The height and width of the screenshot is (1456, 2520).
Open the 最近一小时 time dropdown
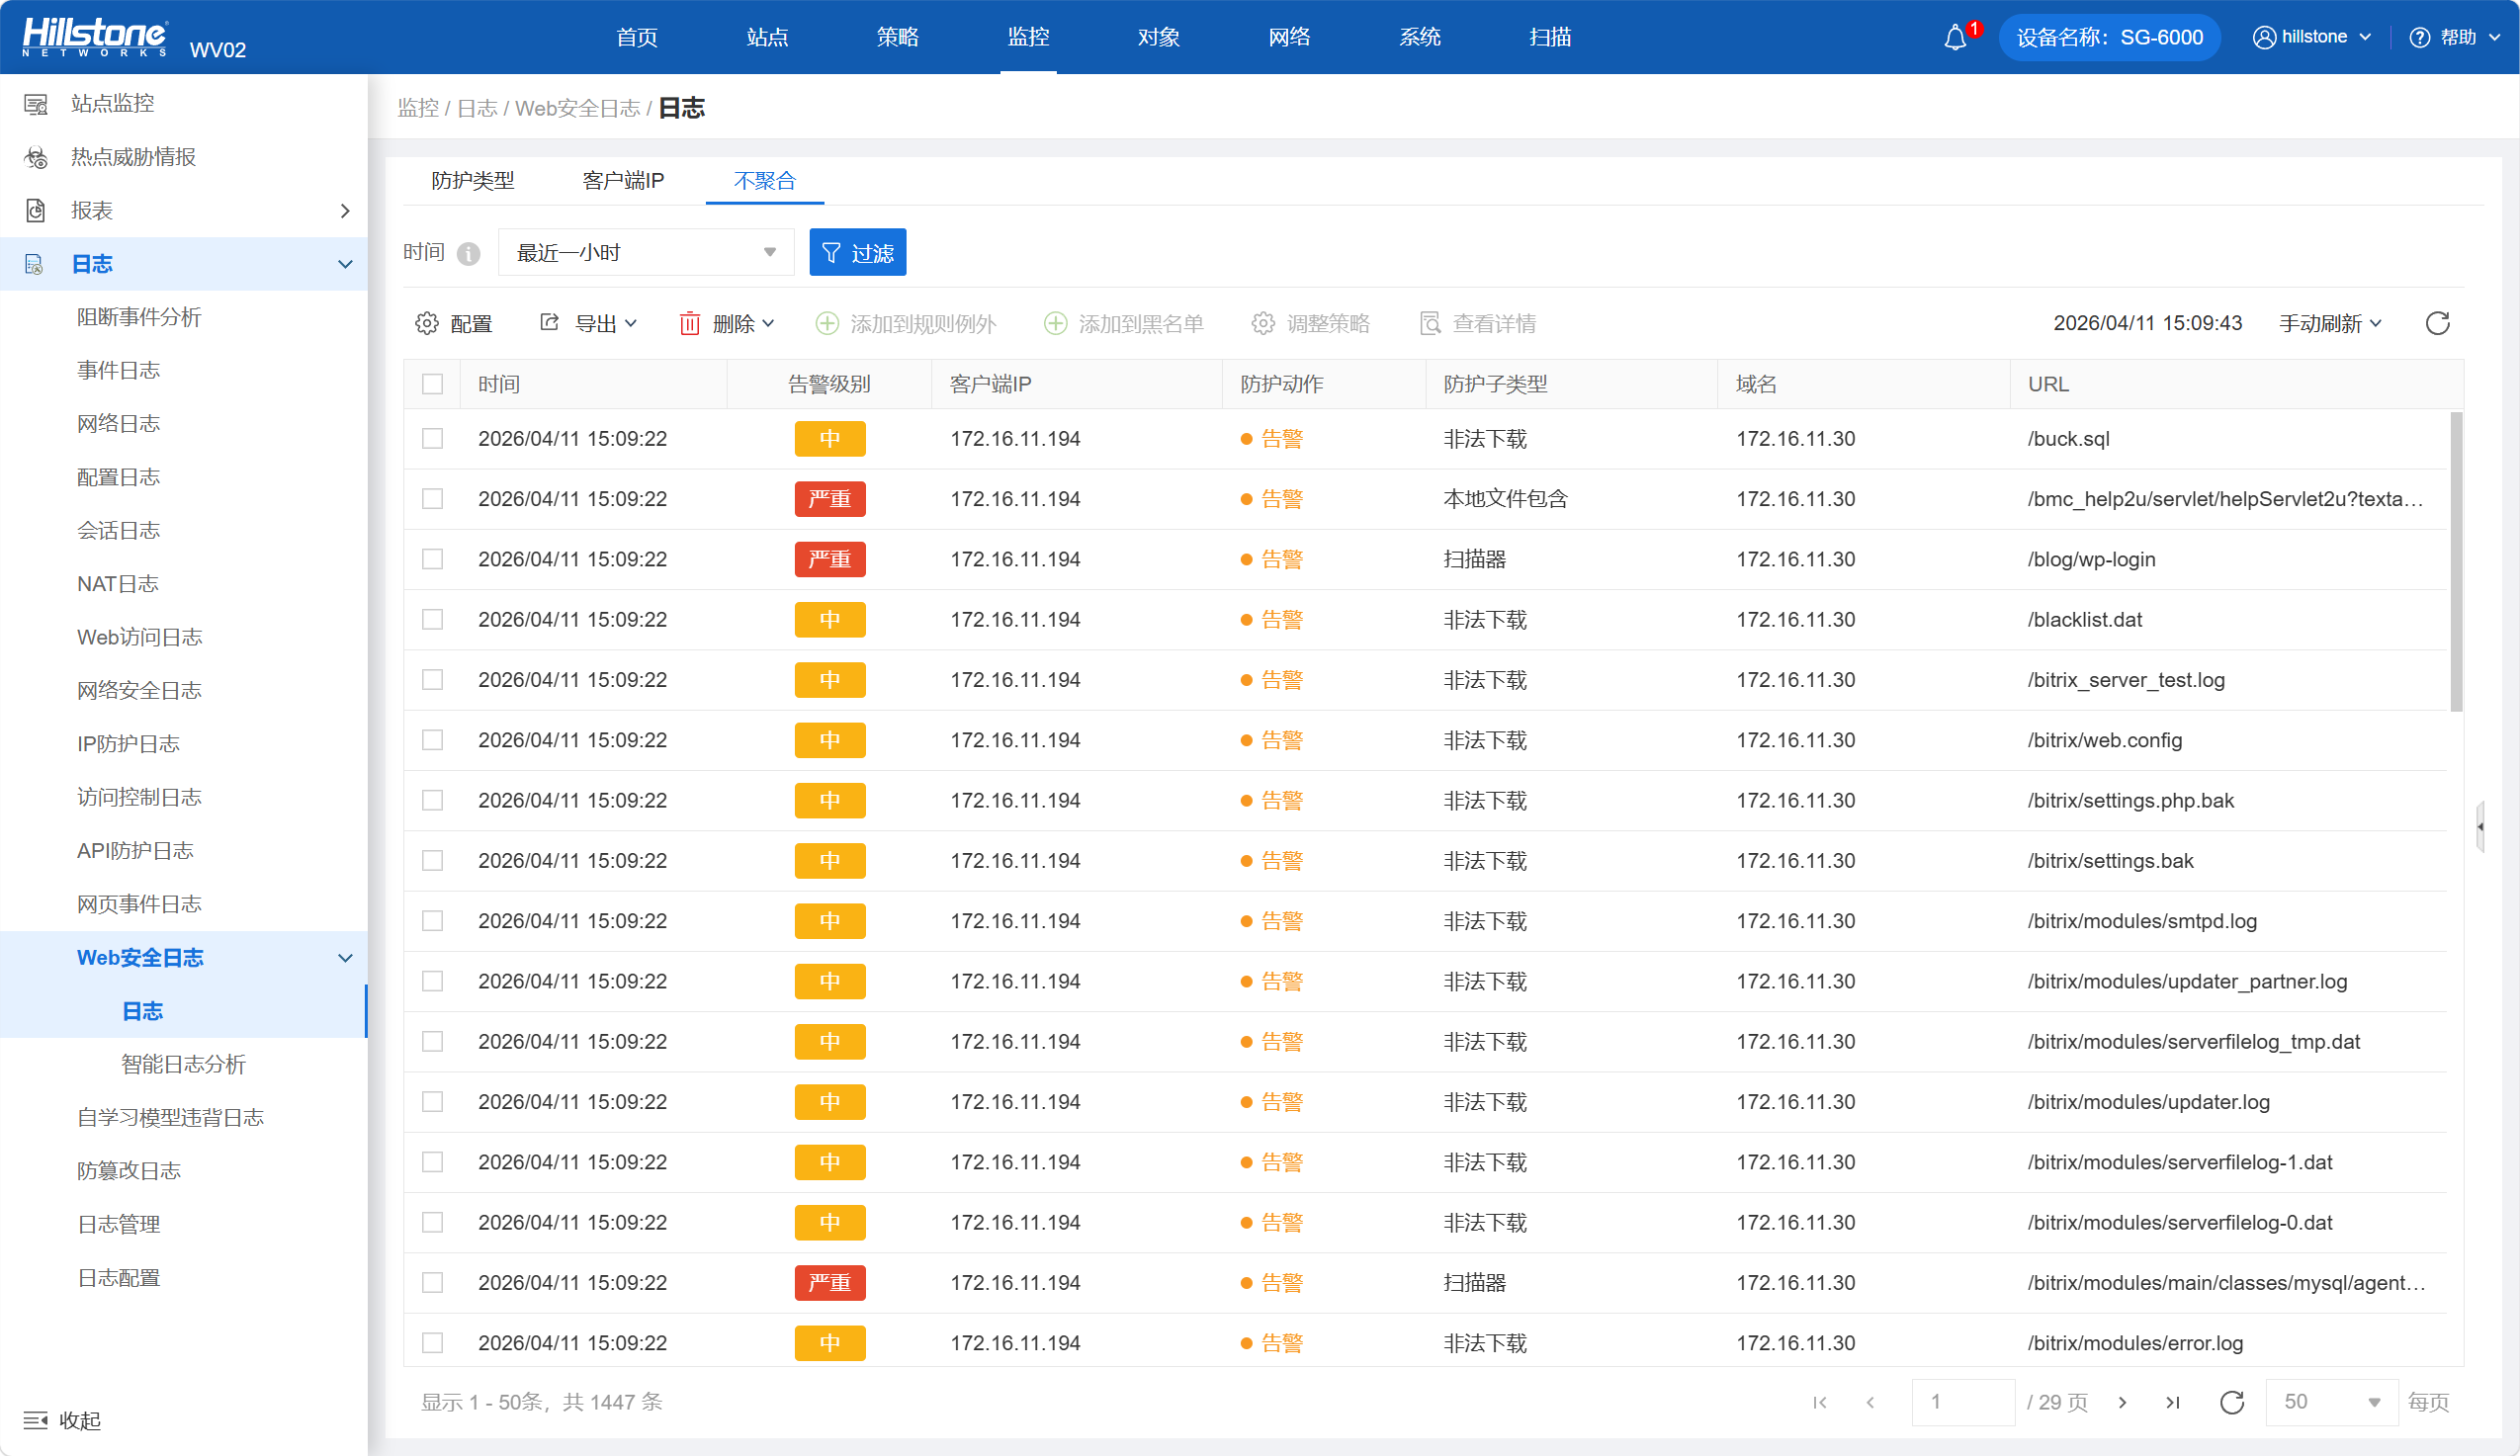pyautogui.click(x=645, y=252)
